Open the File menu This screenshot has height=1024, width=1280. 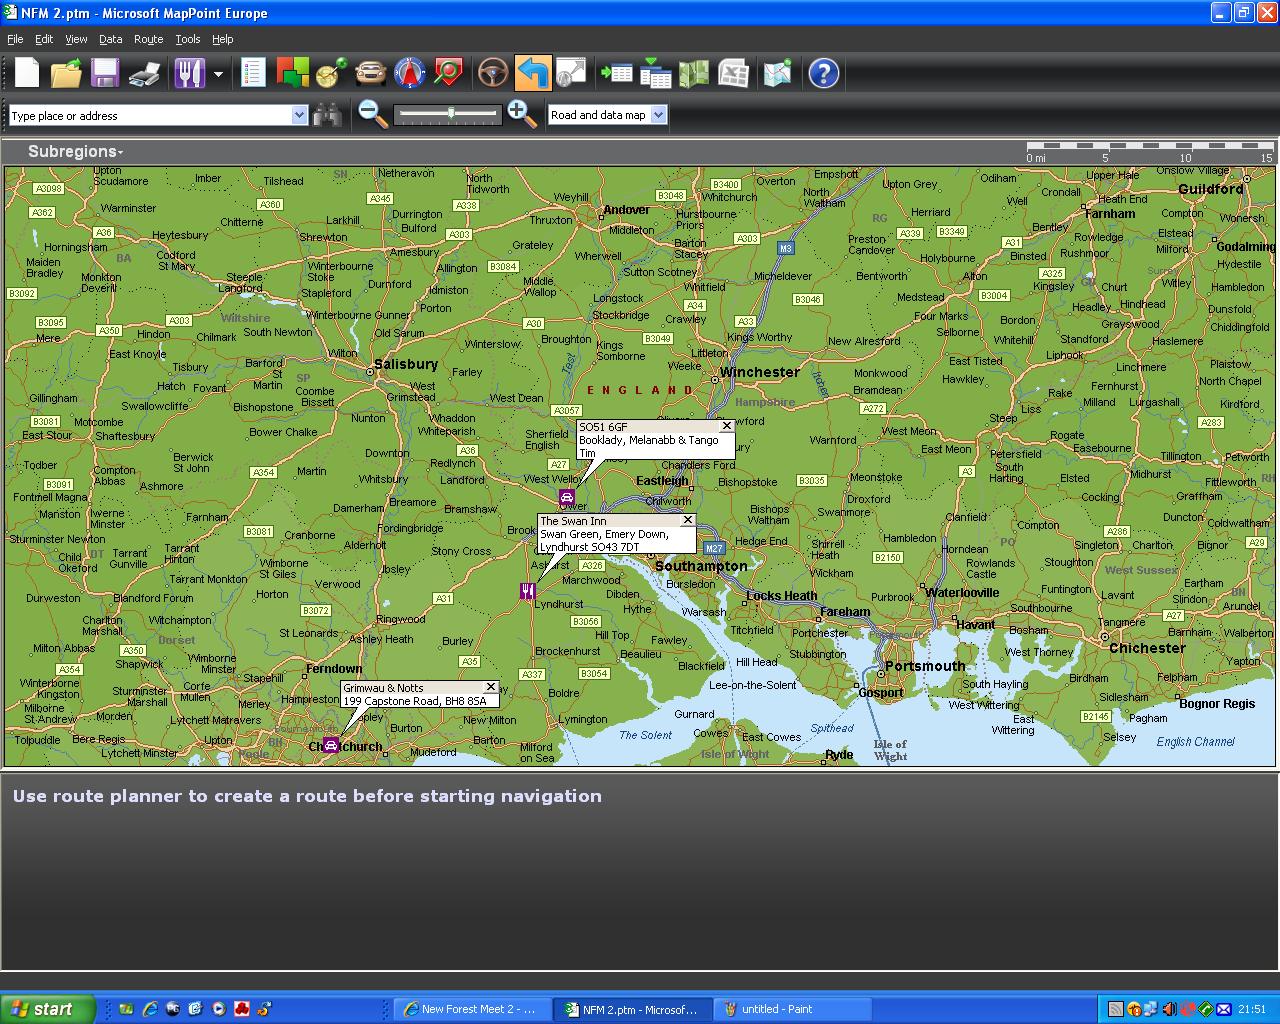(15, 39)
